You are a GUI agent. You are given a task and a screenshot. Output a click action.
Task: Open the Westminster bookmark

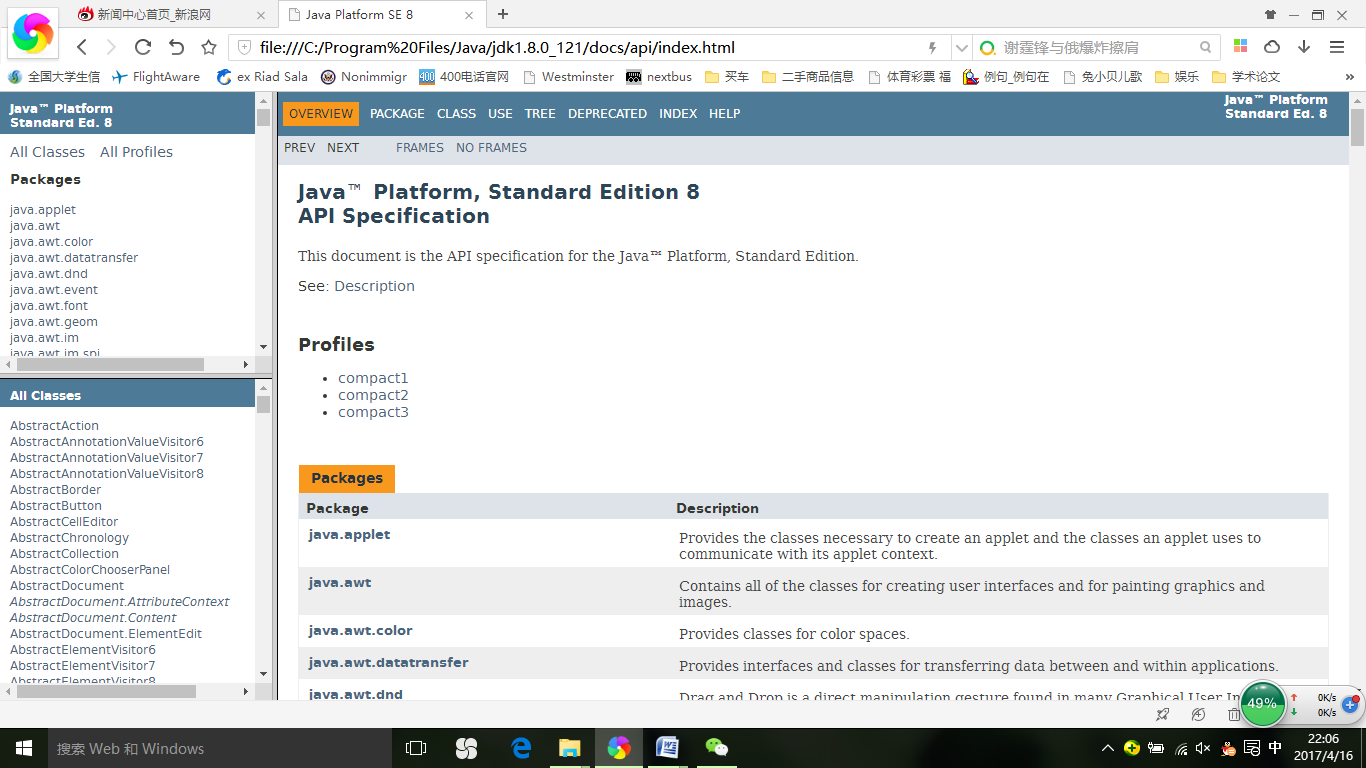point(567,76)
